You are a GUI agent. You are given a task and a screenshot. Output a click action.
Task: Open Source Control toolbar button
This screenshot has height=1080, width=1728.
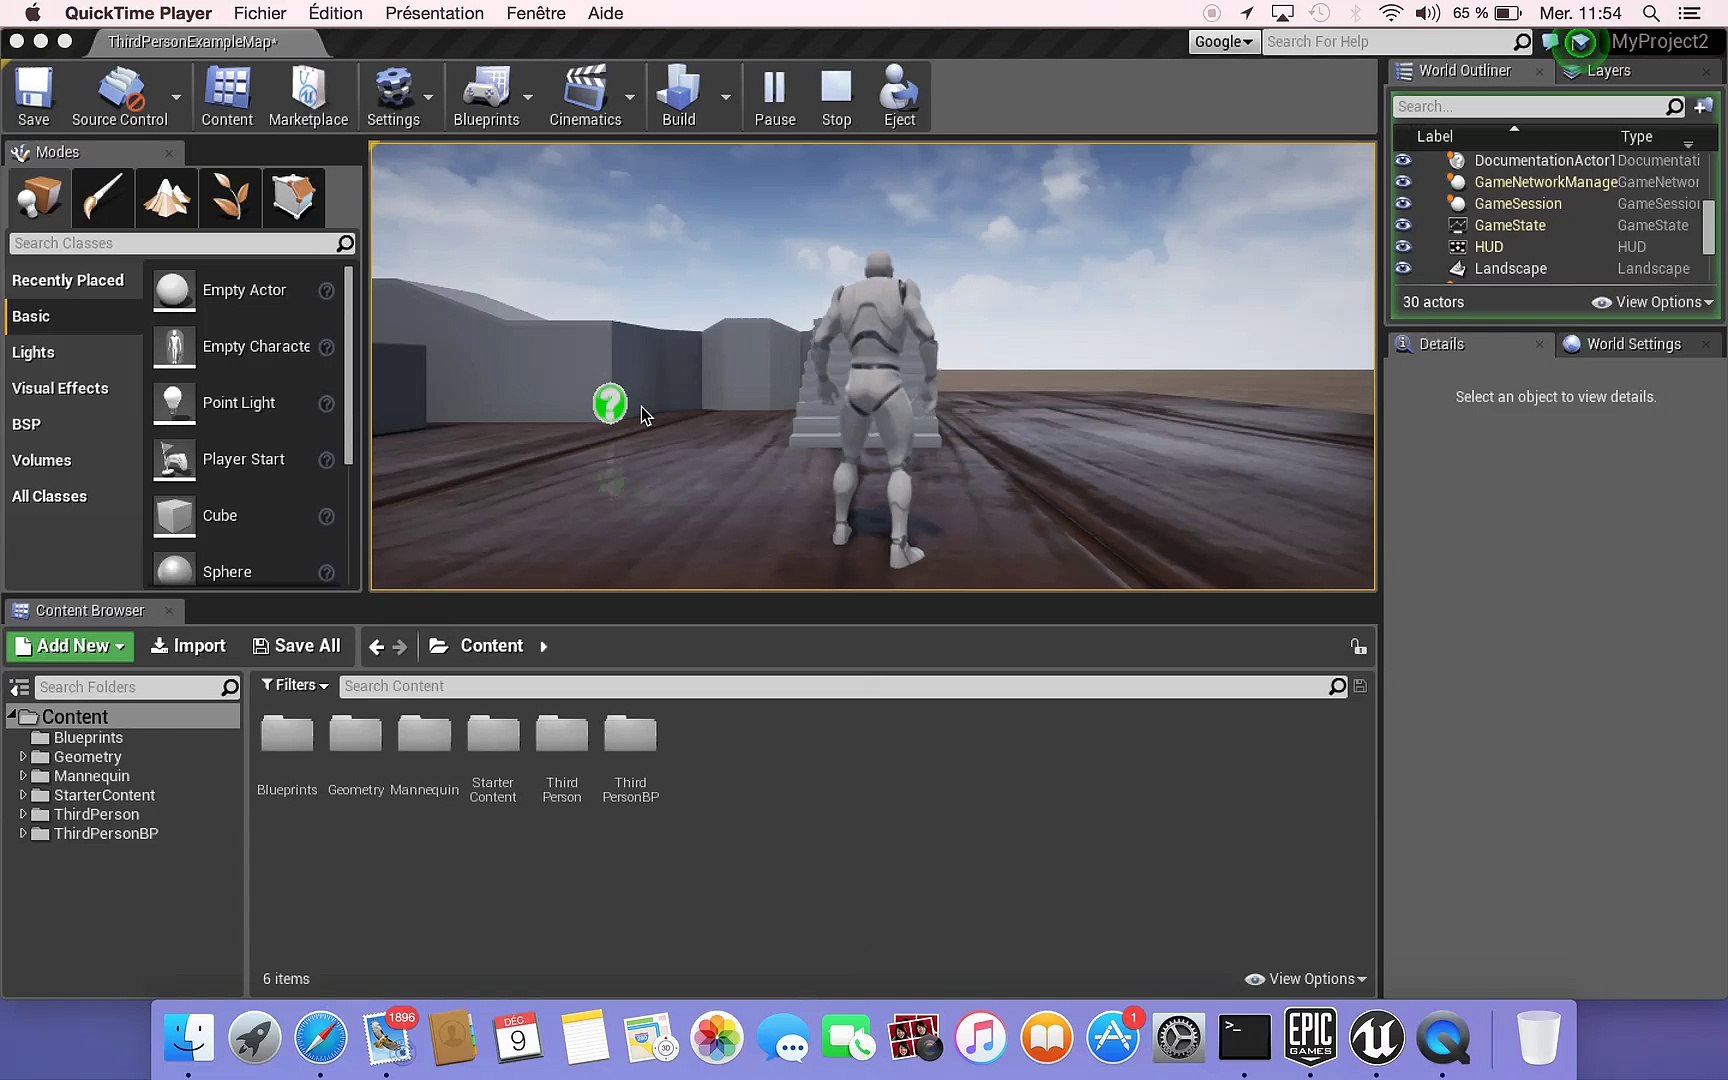119,96
